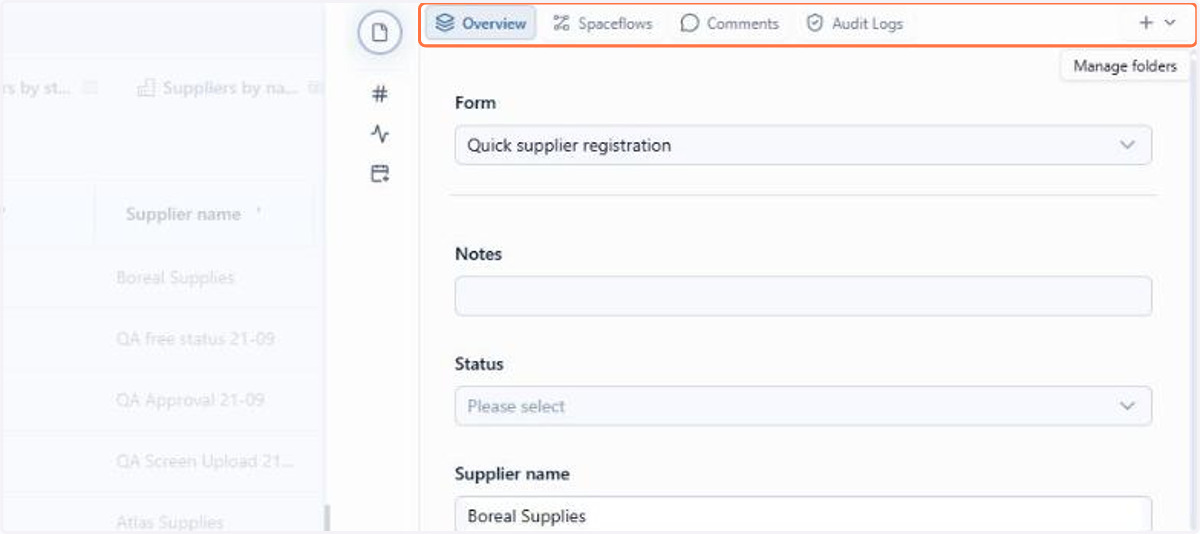Click the calendar add sidebar icon
1200x534 pixels.
(380, 174)
